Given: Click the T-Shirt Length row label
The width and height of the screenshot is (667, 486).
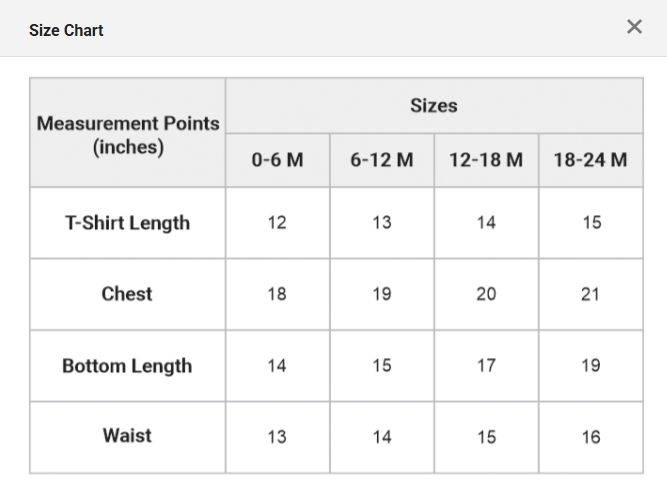Looking at the screenshot, I should (x=128, y=223).
